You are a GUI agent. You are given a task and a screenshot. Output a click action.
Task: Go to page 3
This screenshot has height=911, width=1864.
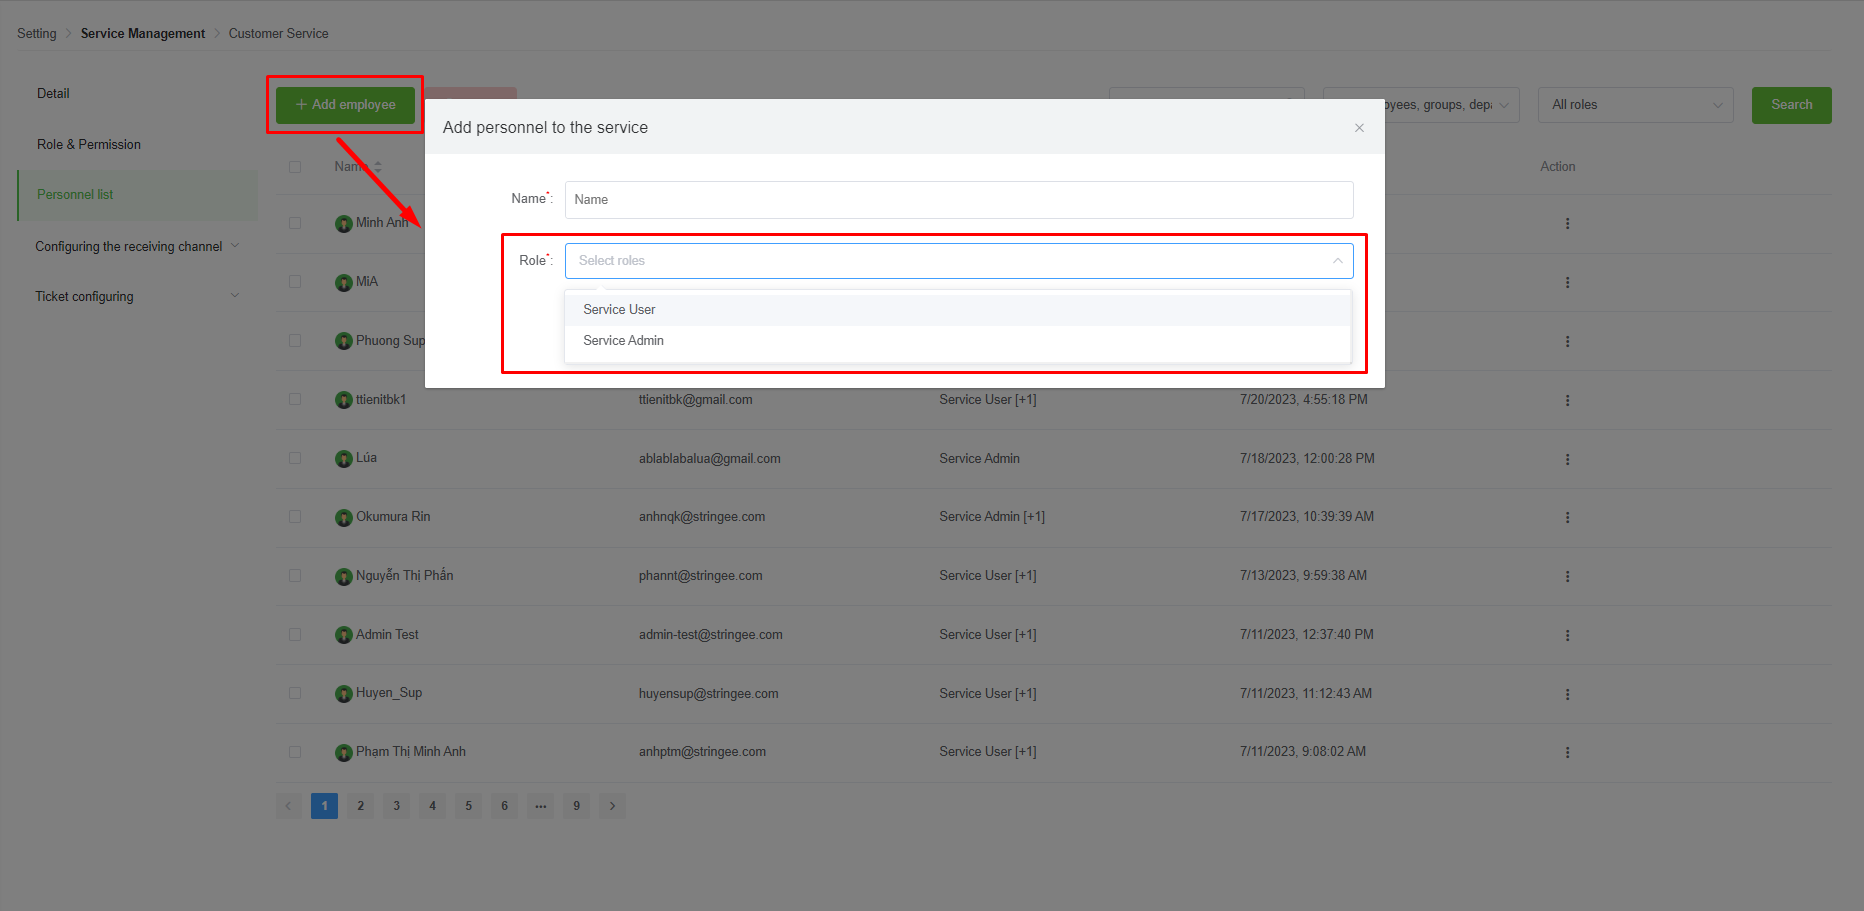point(396,806)
